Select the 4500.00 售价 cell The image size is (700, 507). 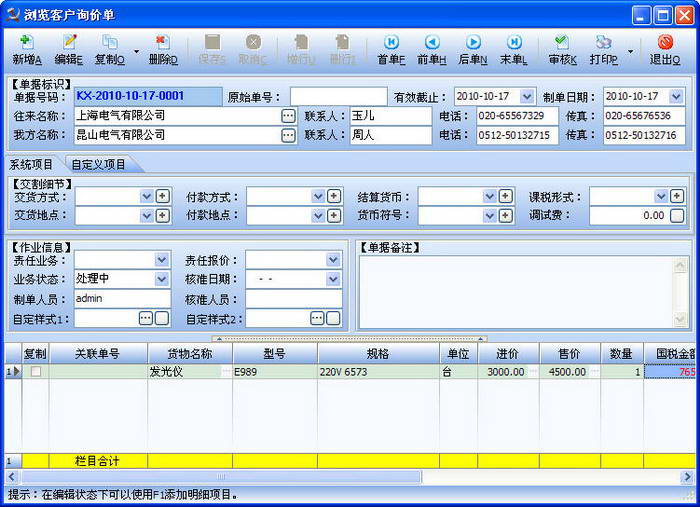(x=570, y=372)
